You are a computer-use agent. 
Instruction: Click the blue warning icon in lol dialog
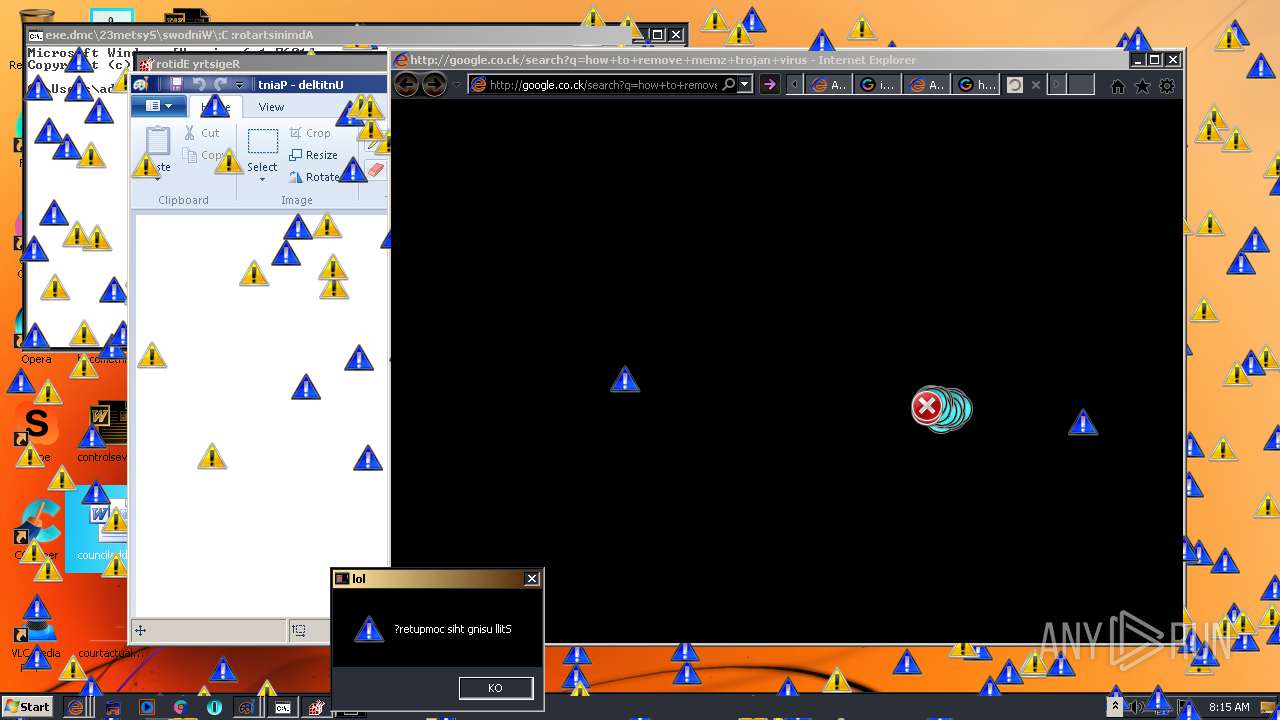(369, 629)
